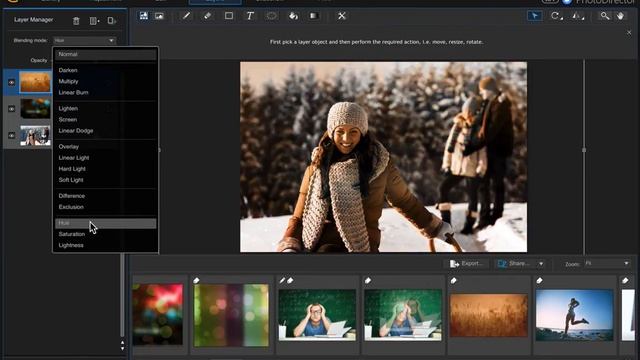Choose Hue blending mode
This screenshot has height=360, width=640.
pos(106,223)
